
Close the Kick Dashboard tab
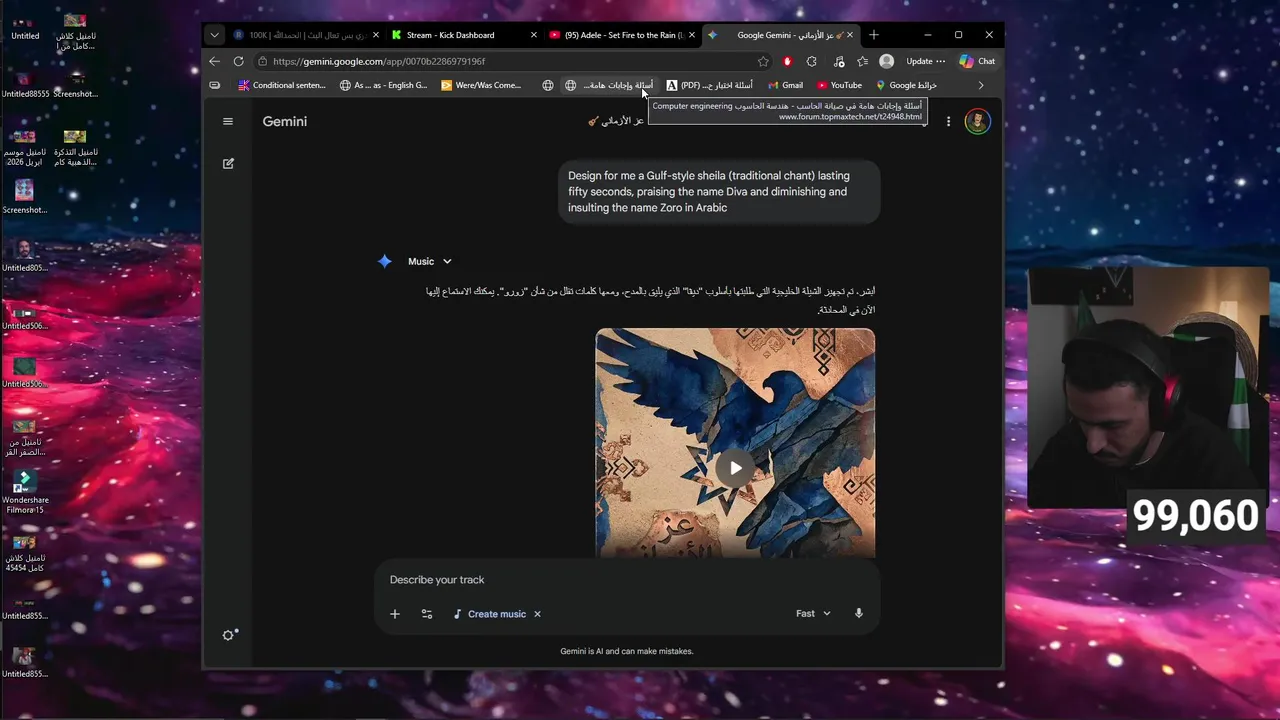(x=533, y=35)
